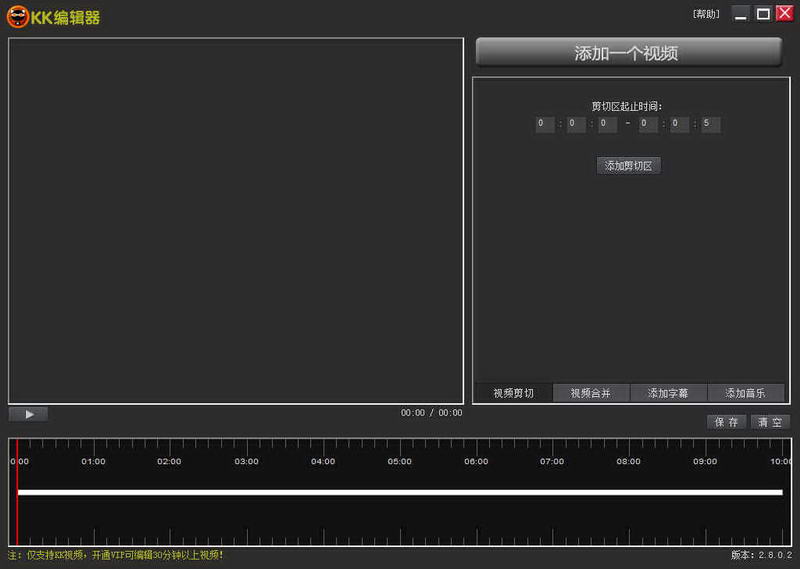Viewport: 800px width, 569px height.
Task: Minimize the KK editor window
Action: [x=741, y=14]
